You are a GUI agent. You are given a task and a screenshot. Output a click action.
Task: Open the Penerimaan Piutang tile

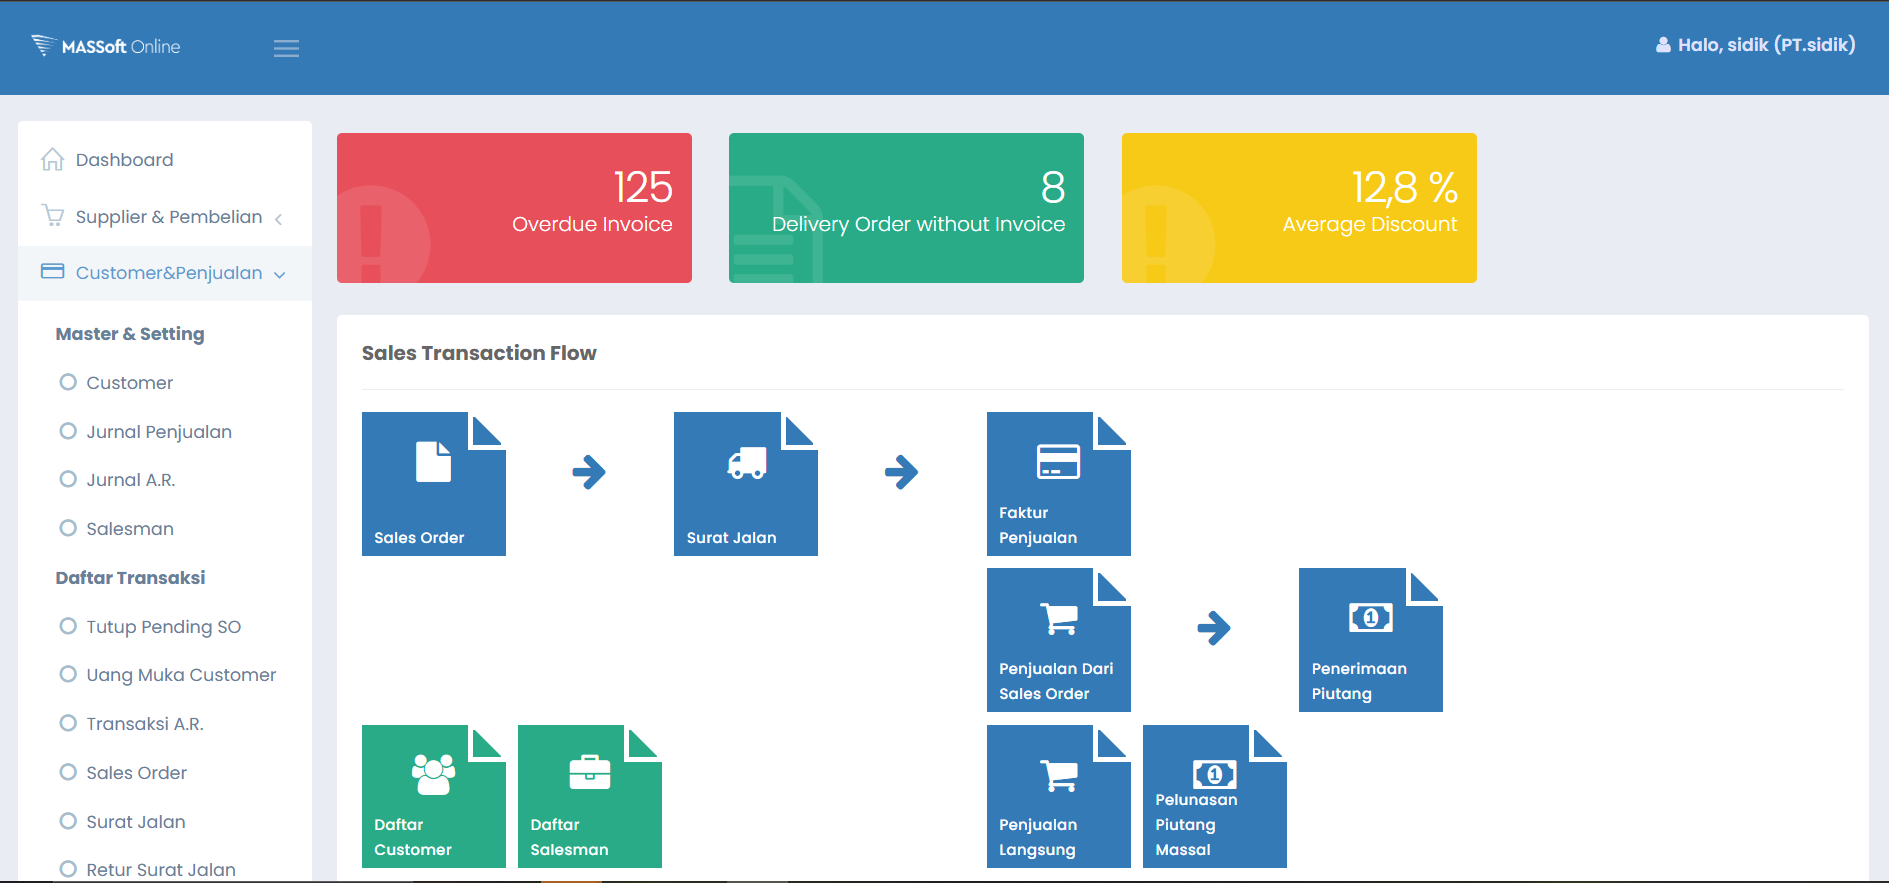click(1371, 640)
